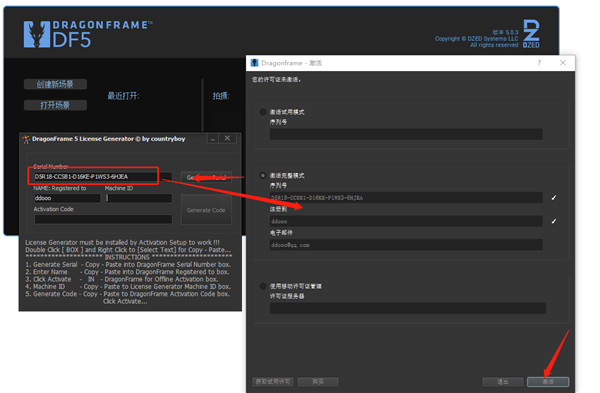Click the 激活 (Activate) button
Screen dimensions: 600x393
(x=548, y=382)
